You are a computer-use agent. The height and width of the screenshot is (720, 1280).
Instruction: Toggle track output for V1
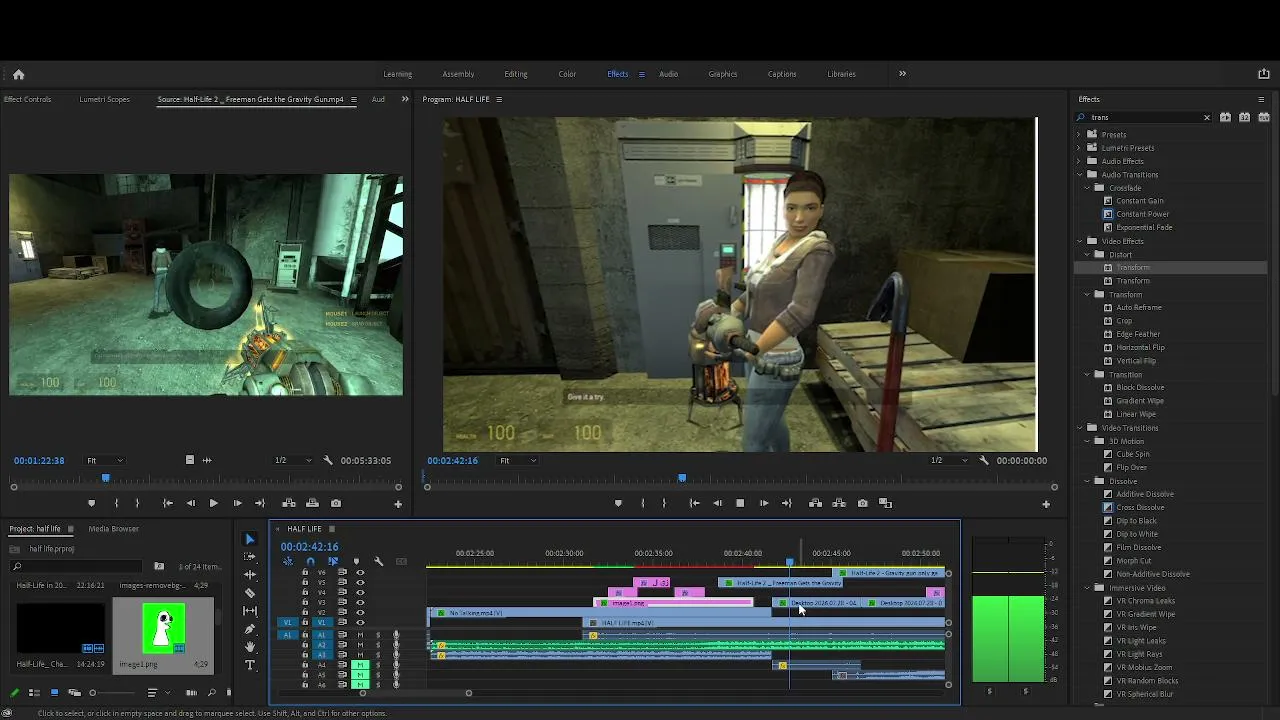360,623
